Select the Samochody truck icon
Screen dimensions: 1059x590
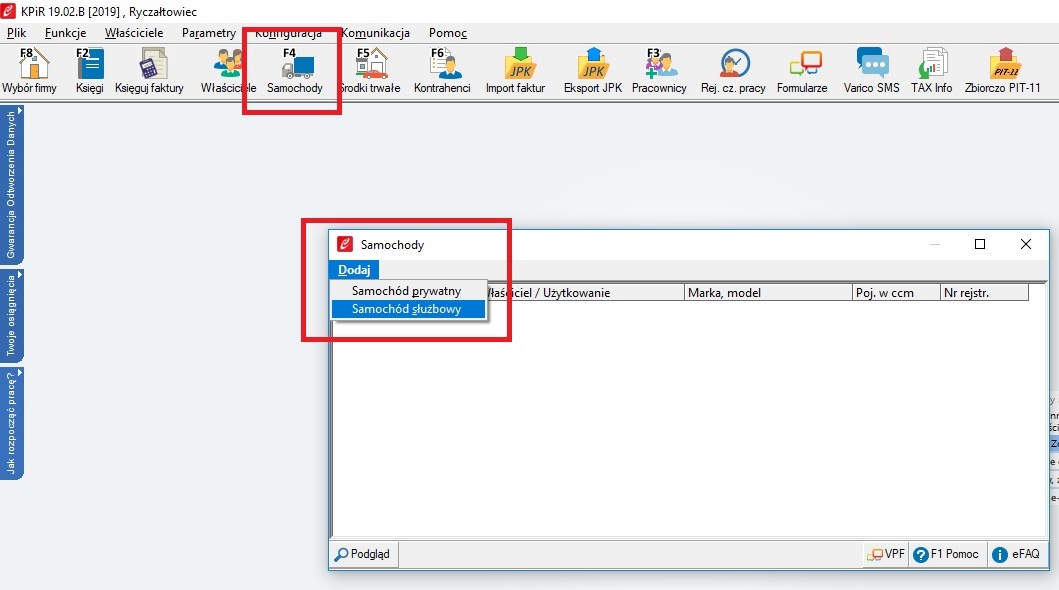point(295,71)
